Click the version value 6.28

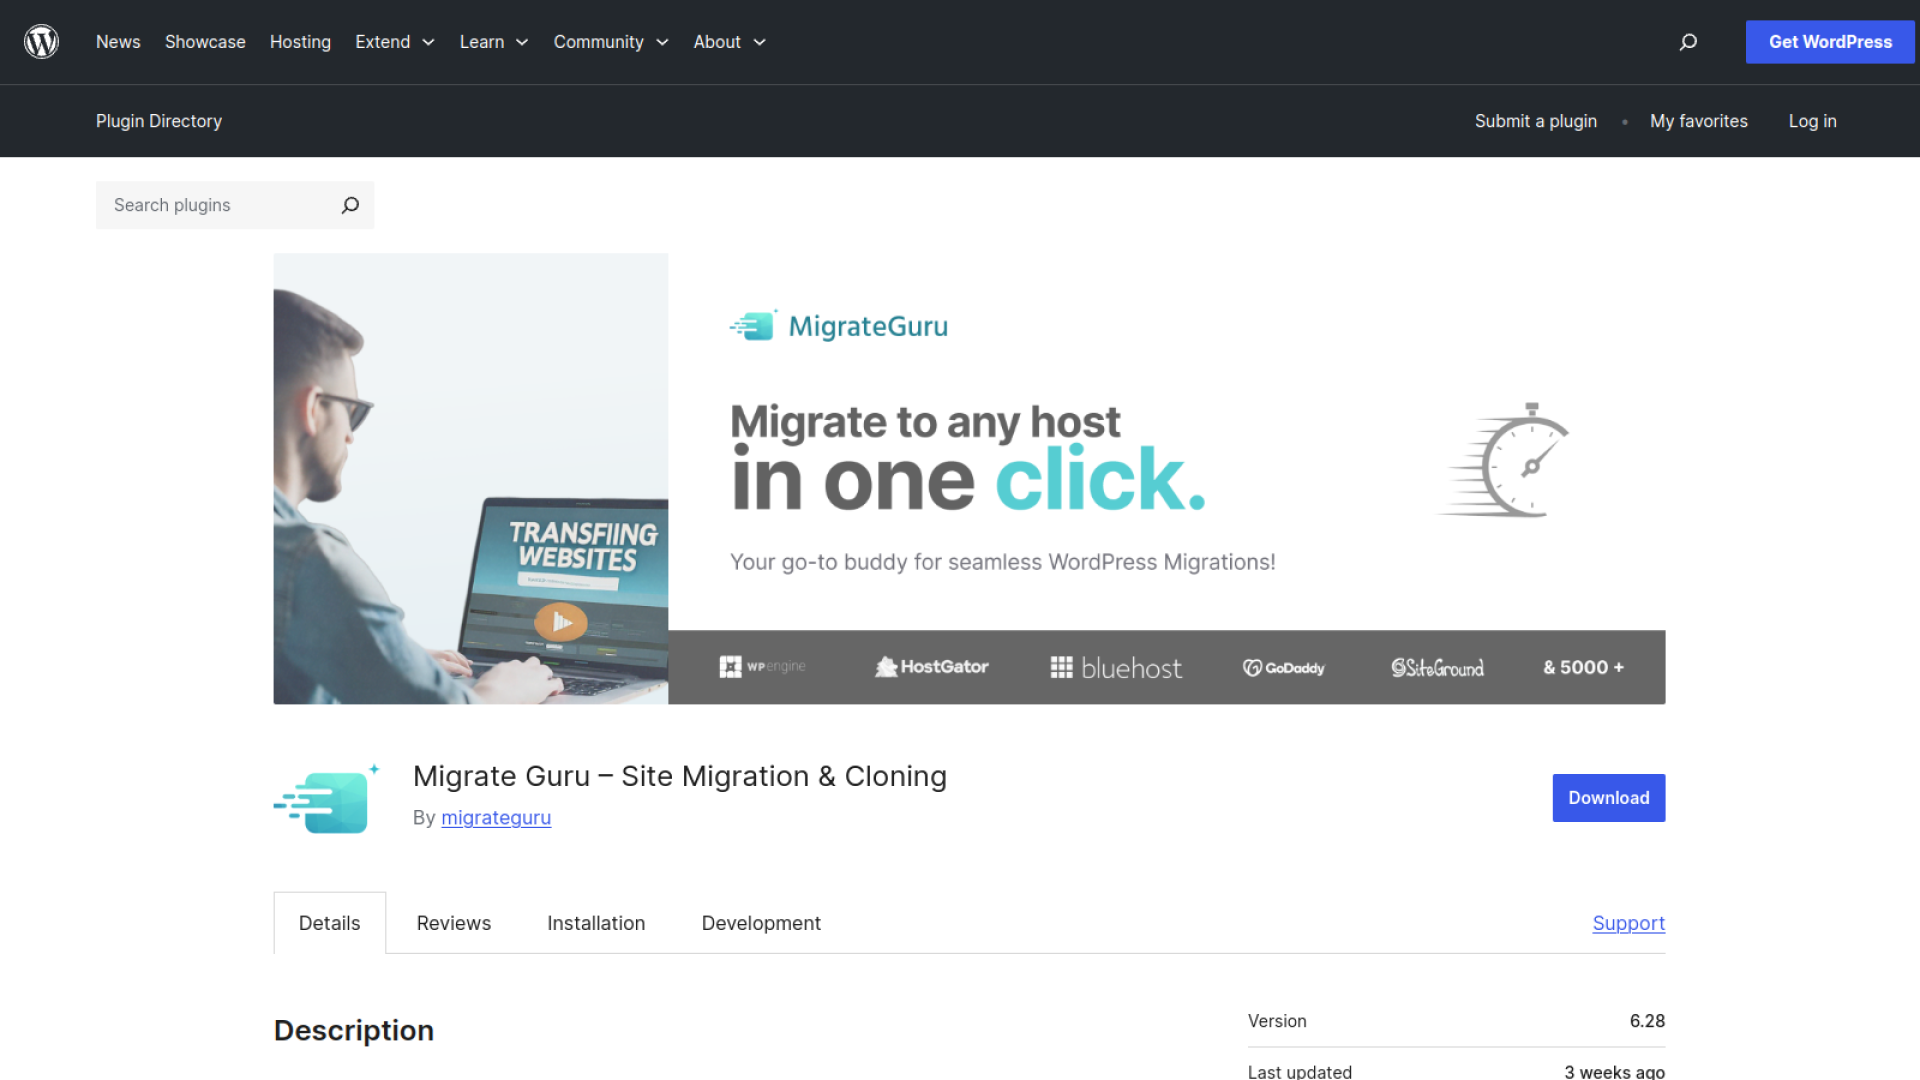point(1647,1021)
